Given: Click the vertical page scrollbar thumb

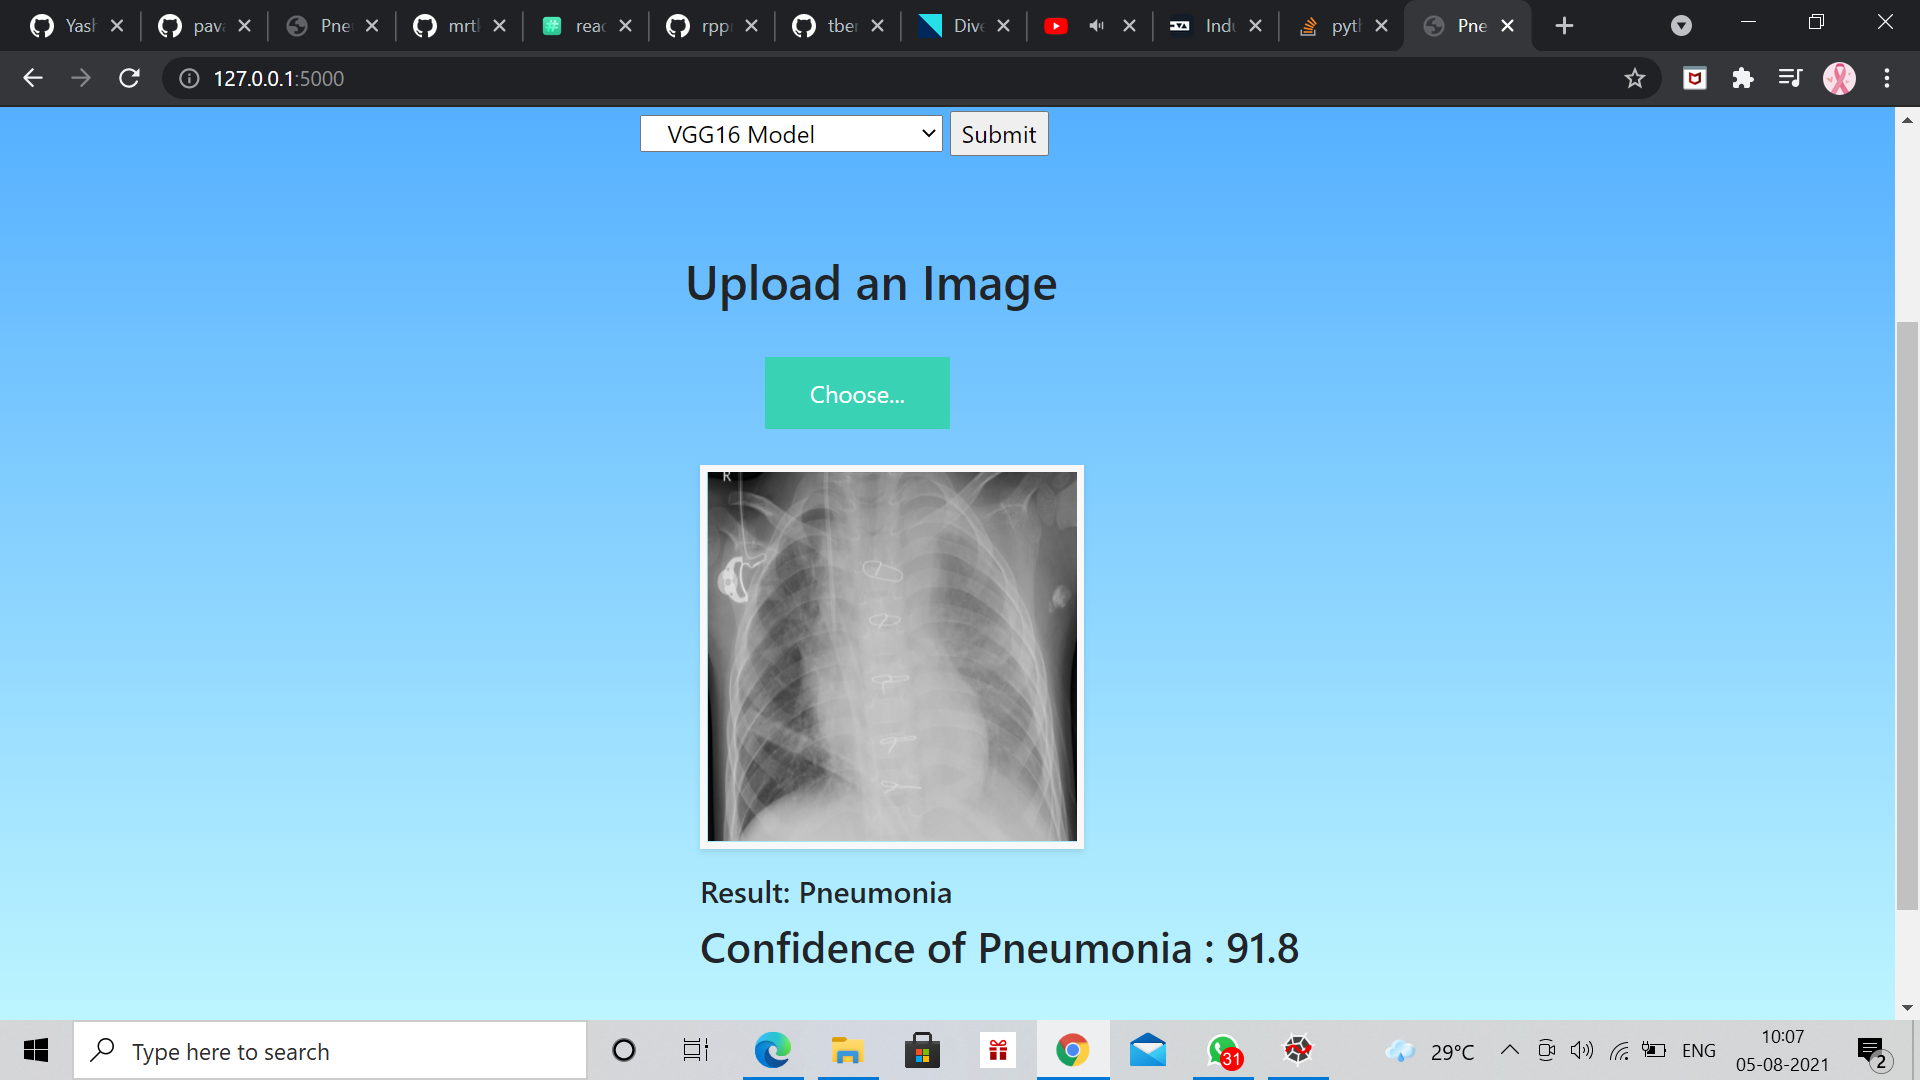Looking at the screenshot, I should [x=1907, y=615].
